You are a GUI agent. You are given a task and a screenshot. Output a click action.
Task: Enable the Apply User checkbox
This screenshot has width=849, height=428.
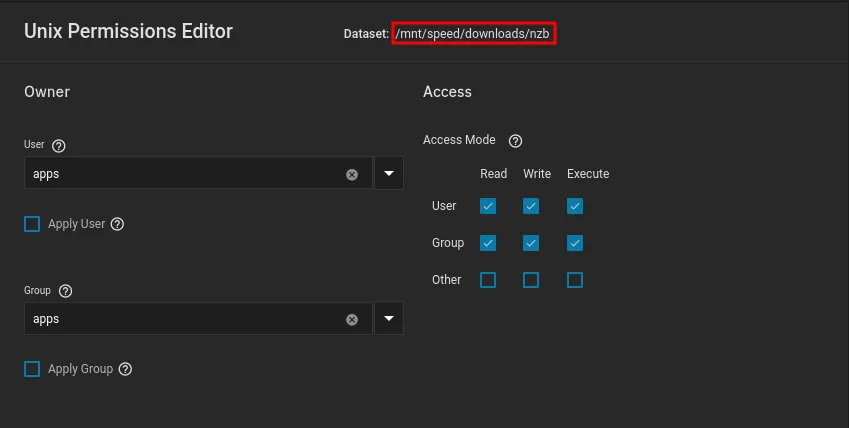click(32, 225)
